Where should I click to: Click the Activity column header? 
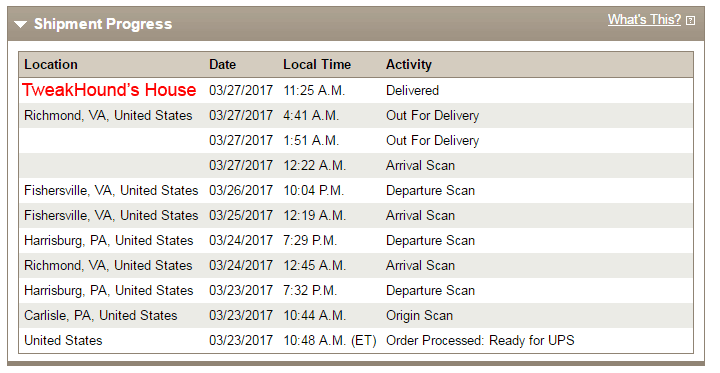point(409,65)
